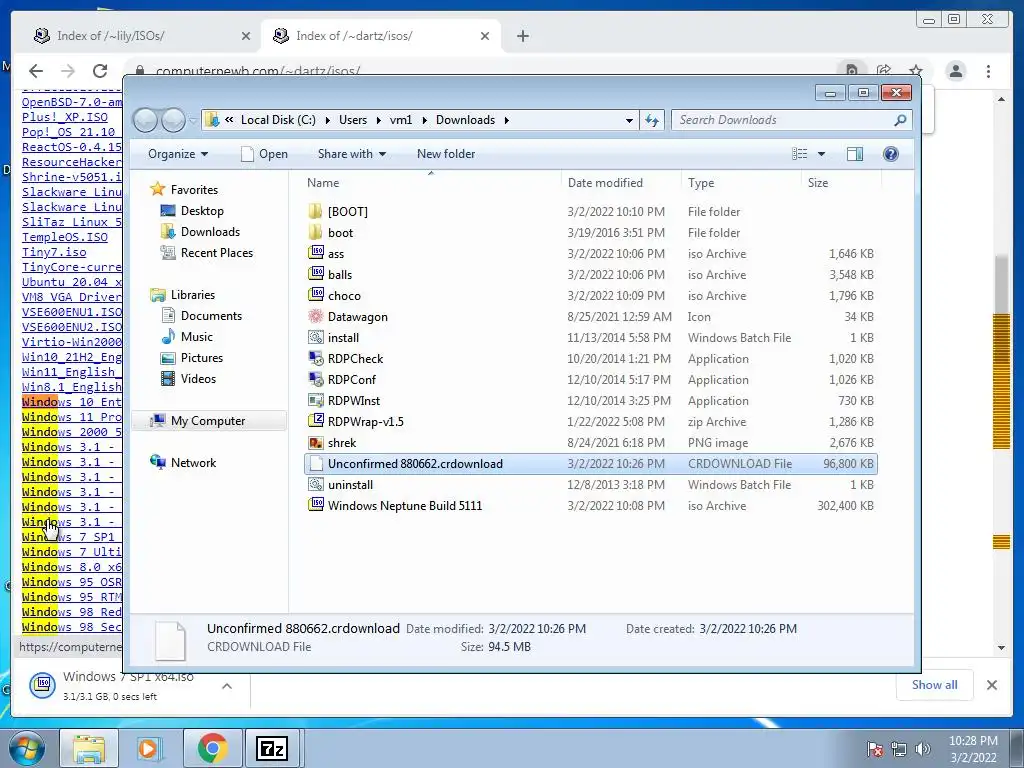The width and height of the screenshot is (1024, 768).
Task: Sort by Date modified column header
Action: tap(620, 183)
